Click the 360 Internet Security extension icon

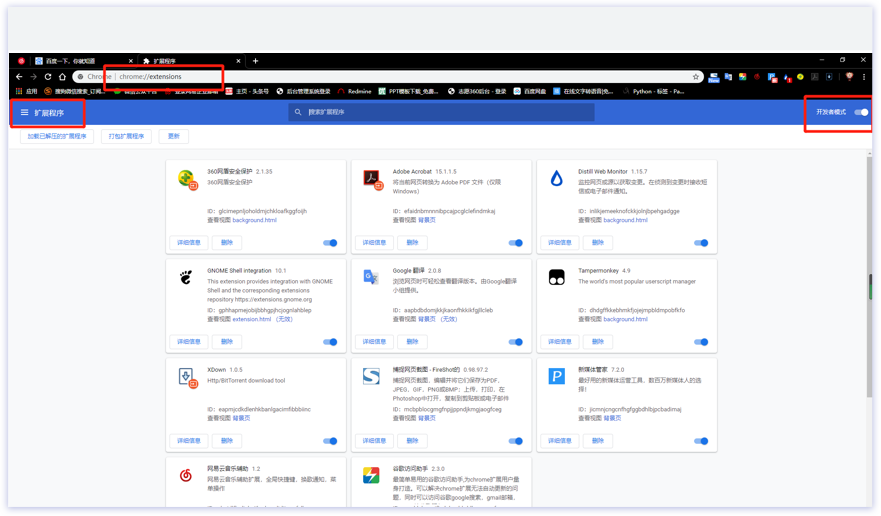[187, 180]
